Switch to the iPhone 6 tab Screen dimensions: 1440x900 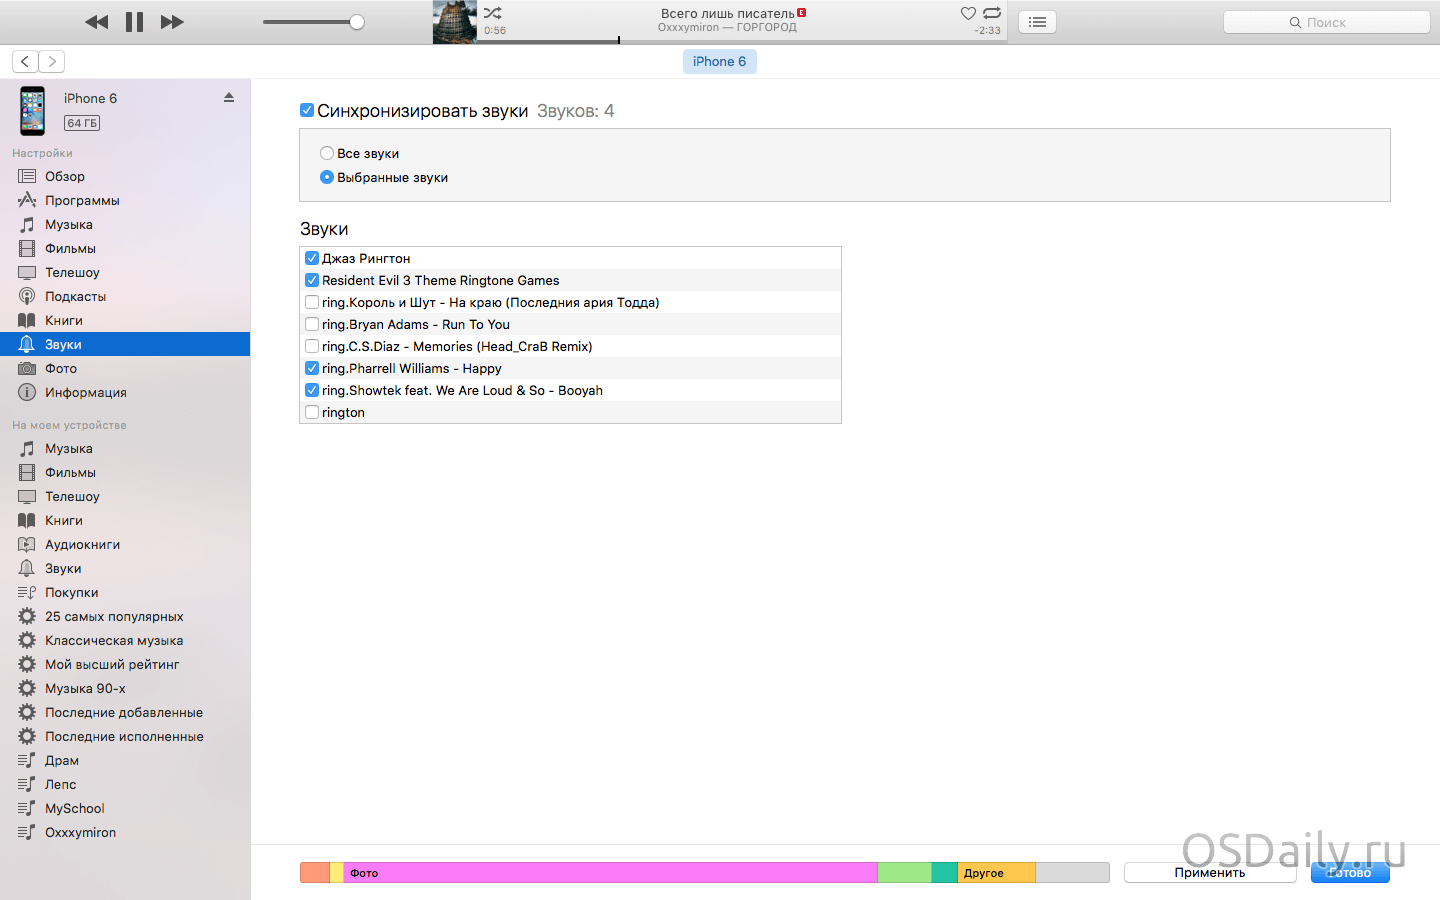719,61
